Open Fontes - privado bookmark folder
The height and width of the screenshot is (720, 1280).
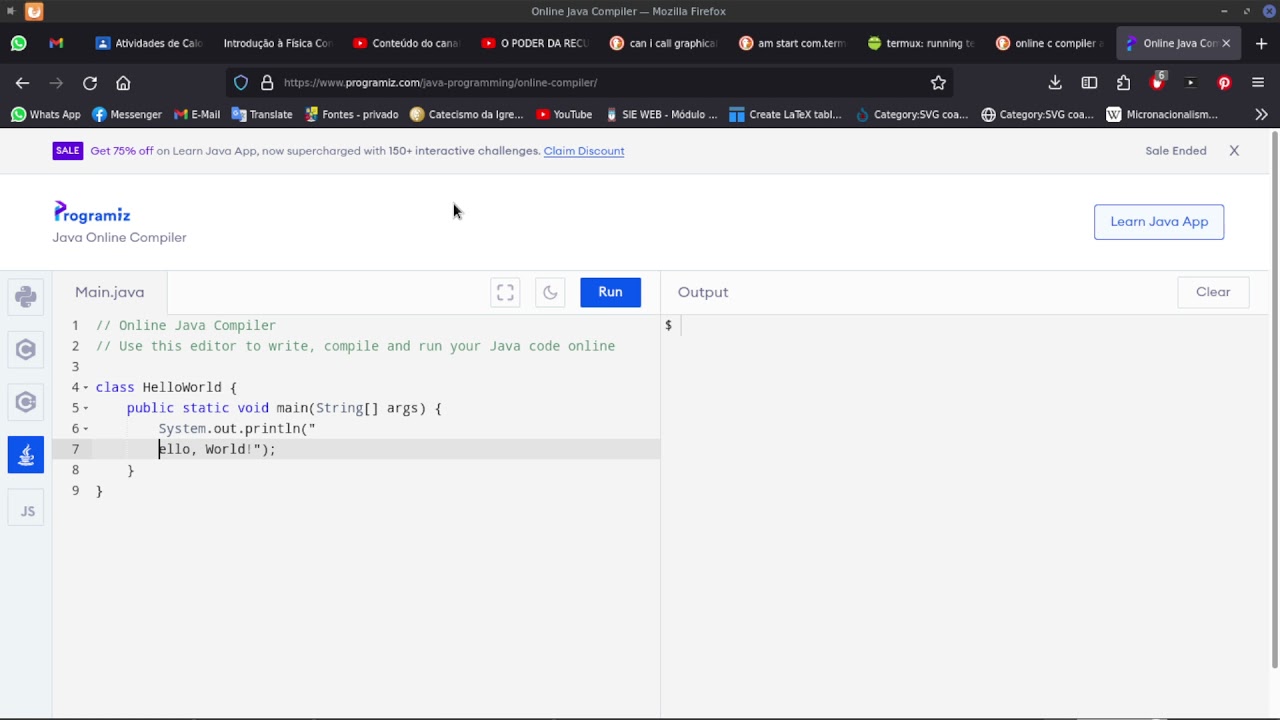352,114
